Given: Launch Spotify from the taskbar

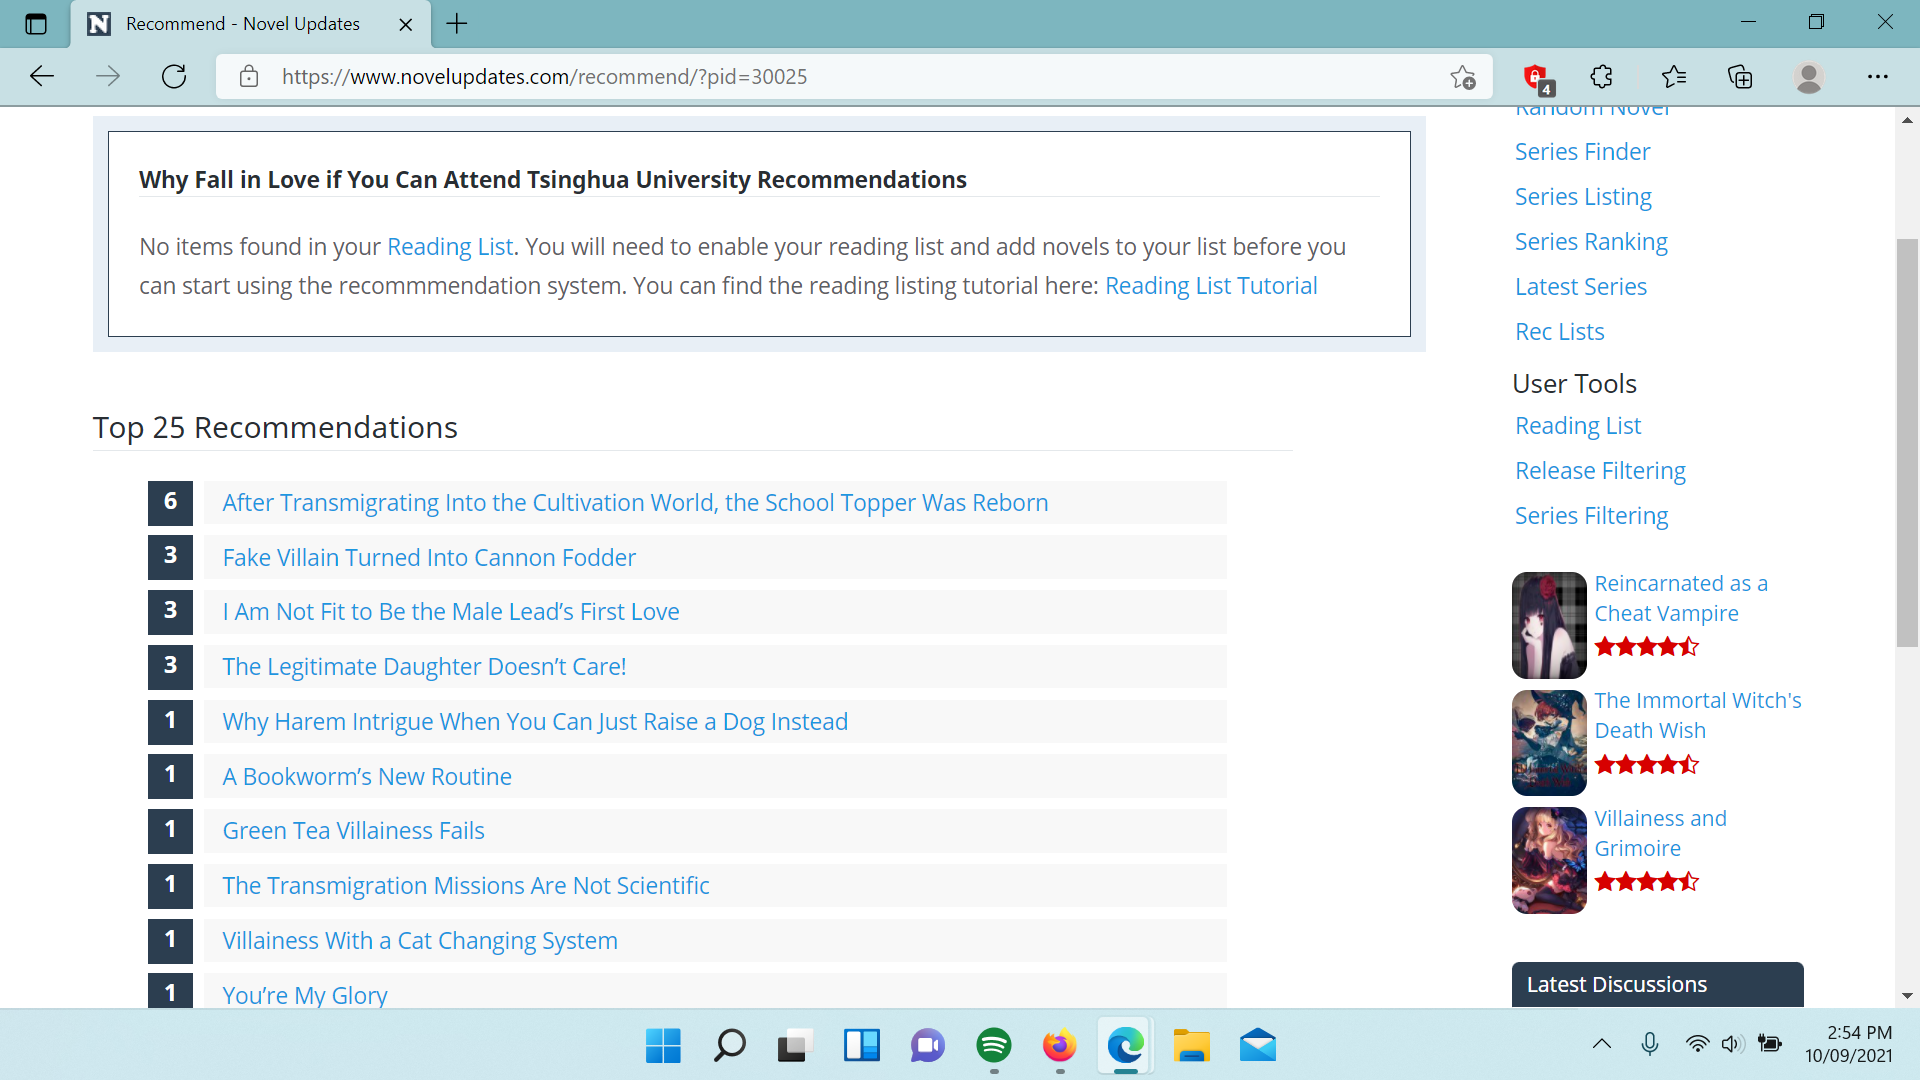Looking at the screenshot, I should click(x=993, y=1046).
